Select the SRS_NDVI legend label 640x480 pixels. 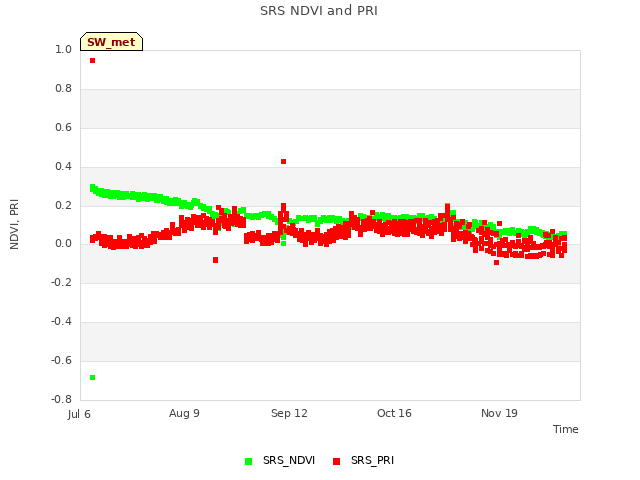point(289,460)
